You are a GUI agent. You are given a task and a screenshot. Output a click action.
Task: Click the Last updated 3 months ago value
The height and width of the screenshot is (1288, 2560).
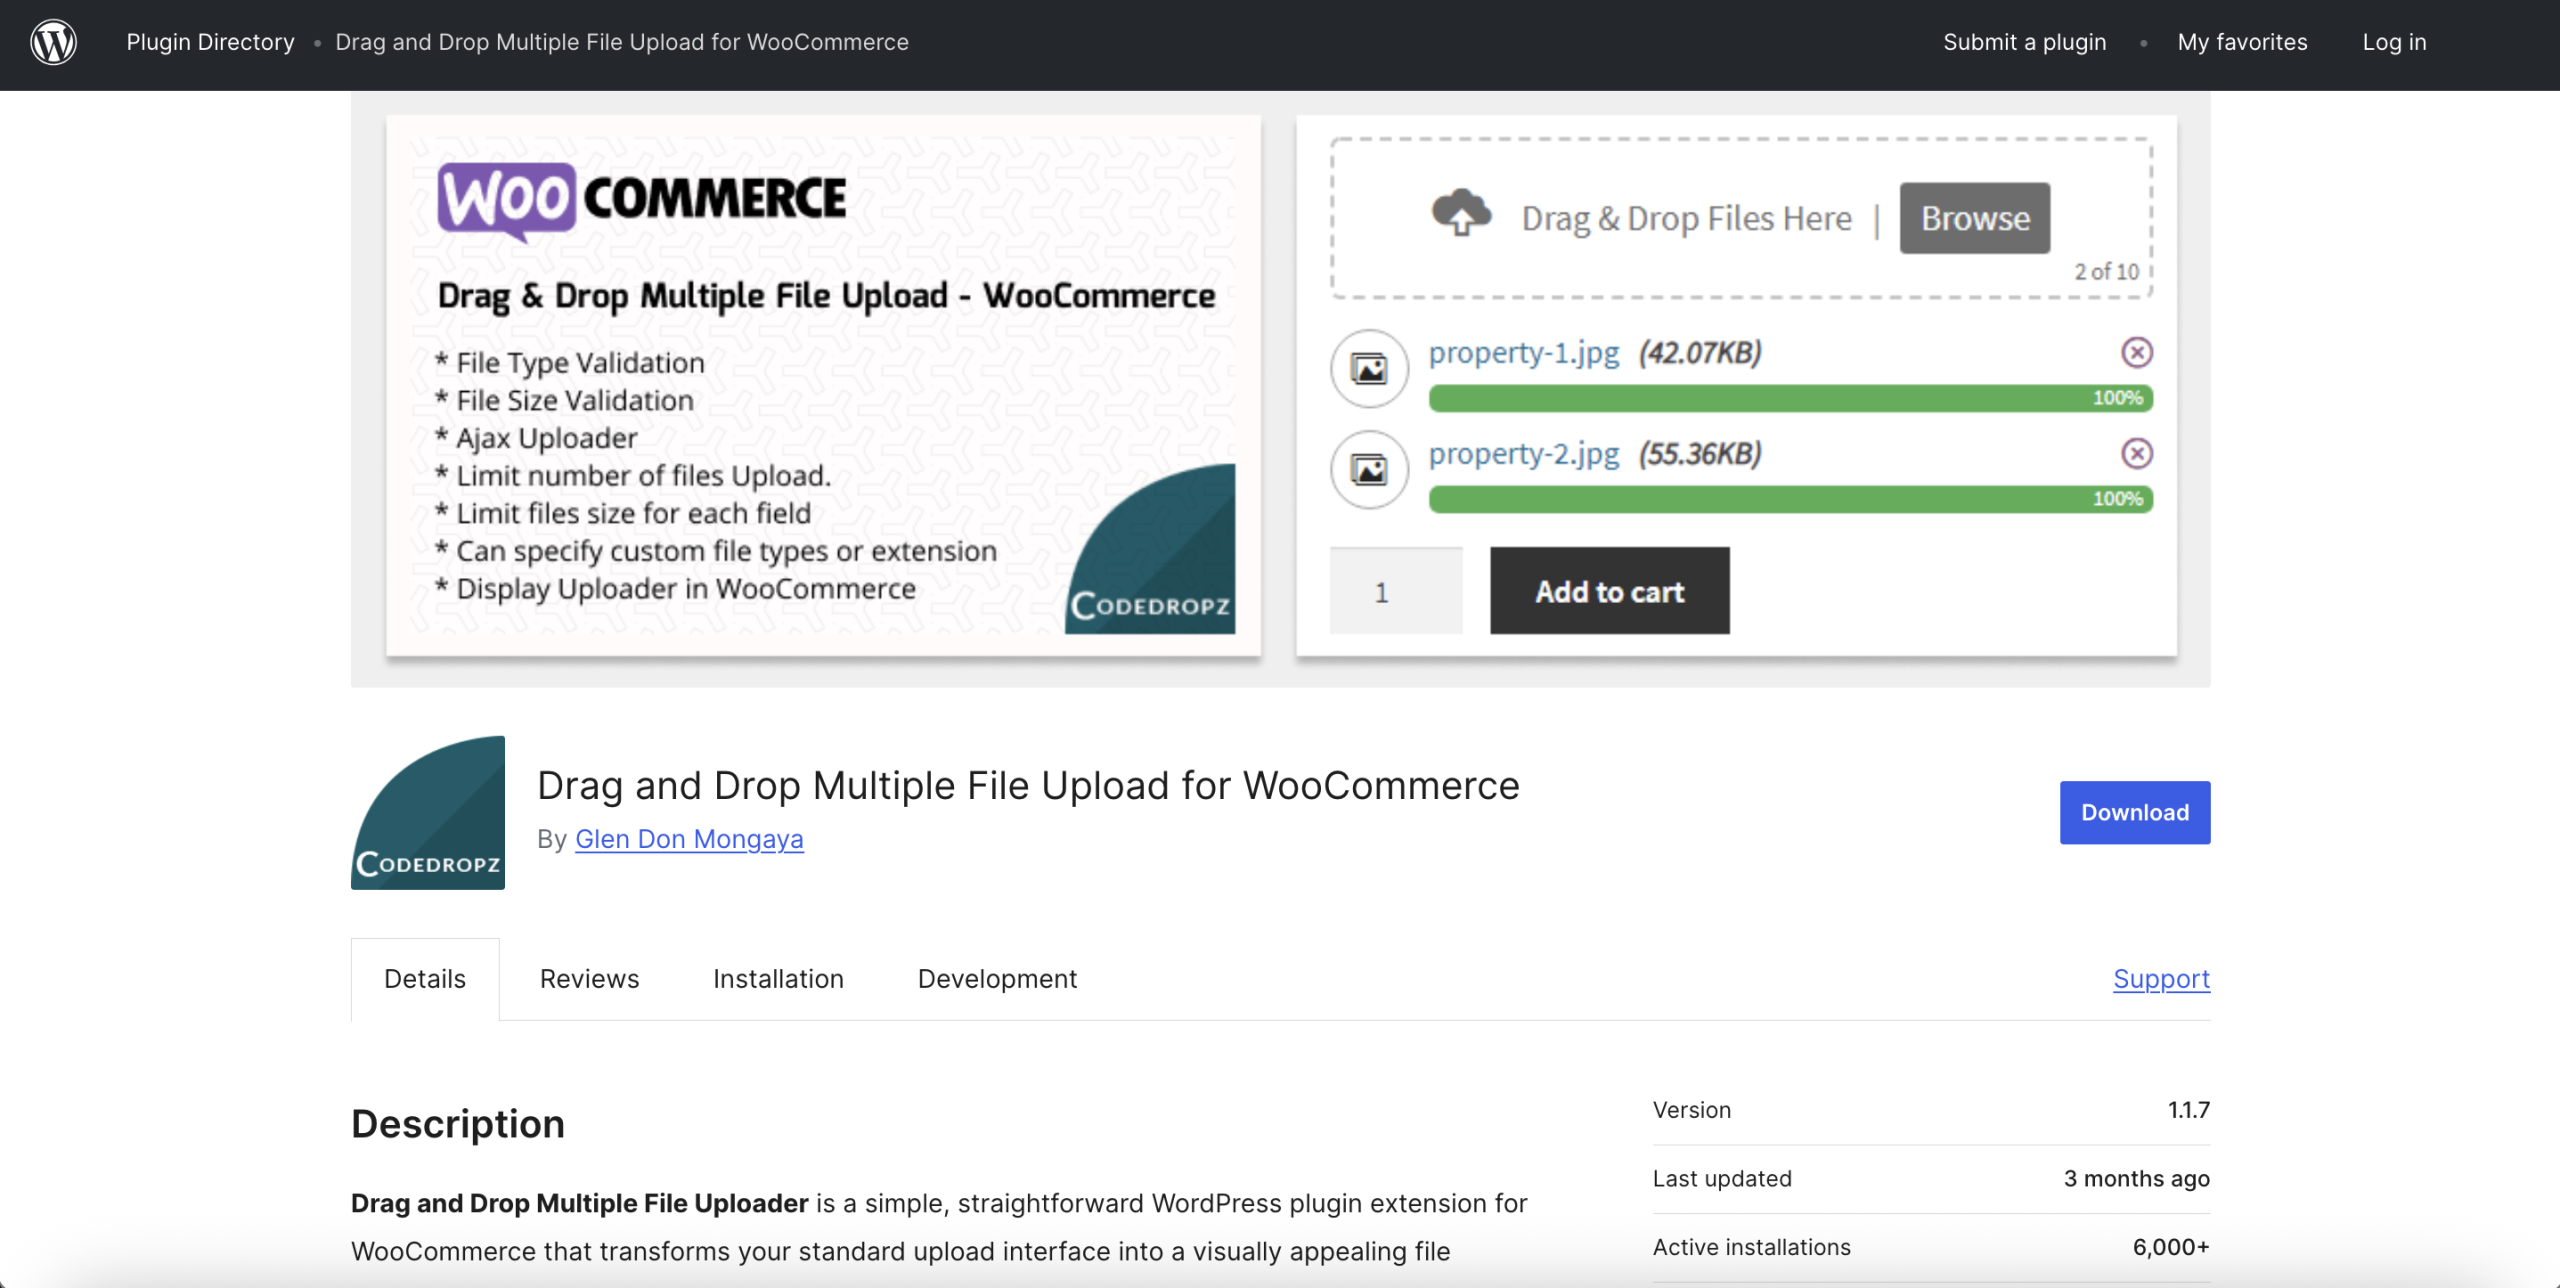click(x=2137, y=1179)
